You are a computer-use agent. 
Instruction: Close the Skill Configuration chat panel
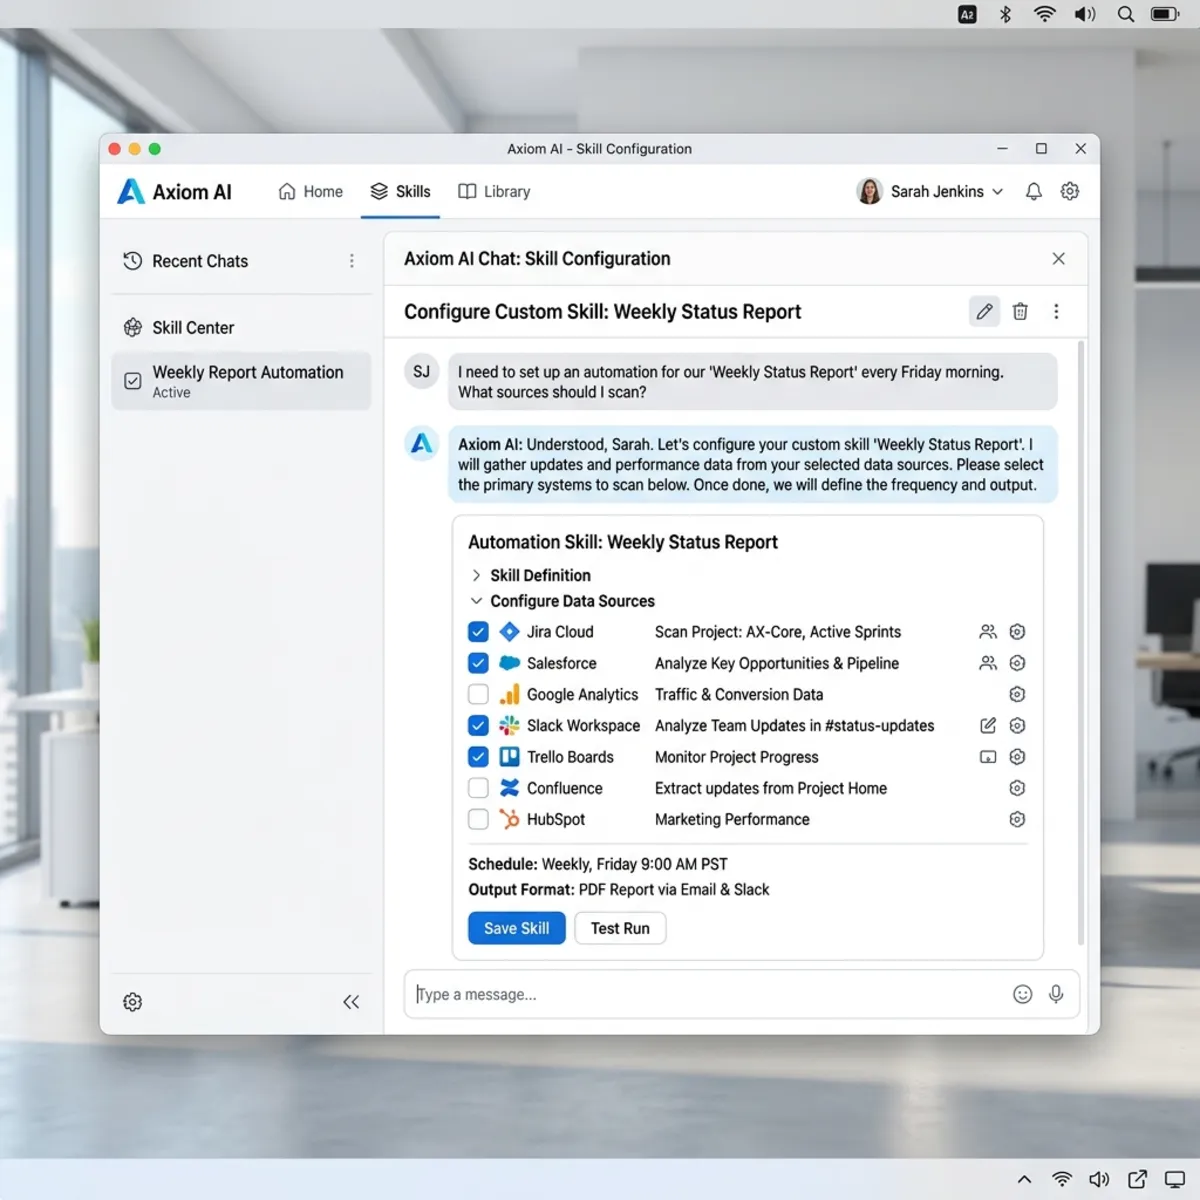pyautogui.click(x=1059, y=258)
